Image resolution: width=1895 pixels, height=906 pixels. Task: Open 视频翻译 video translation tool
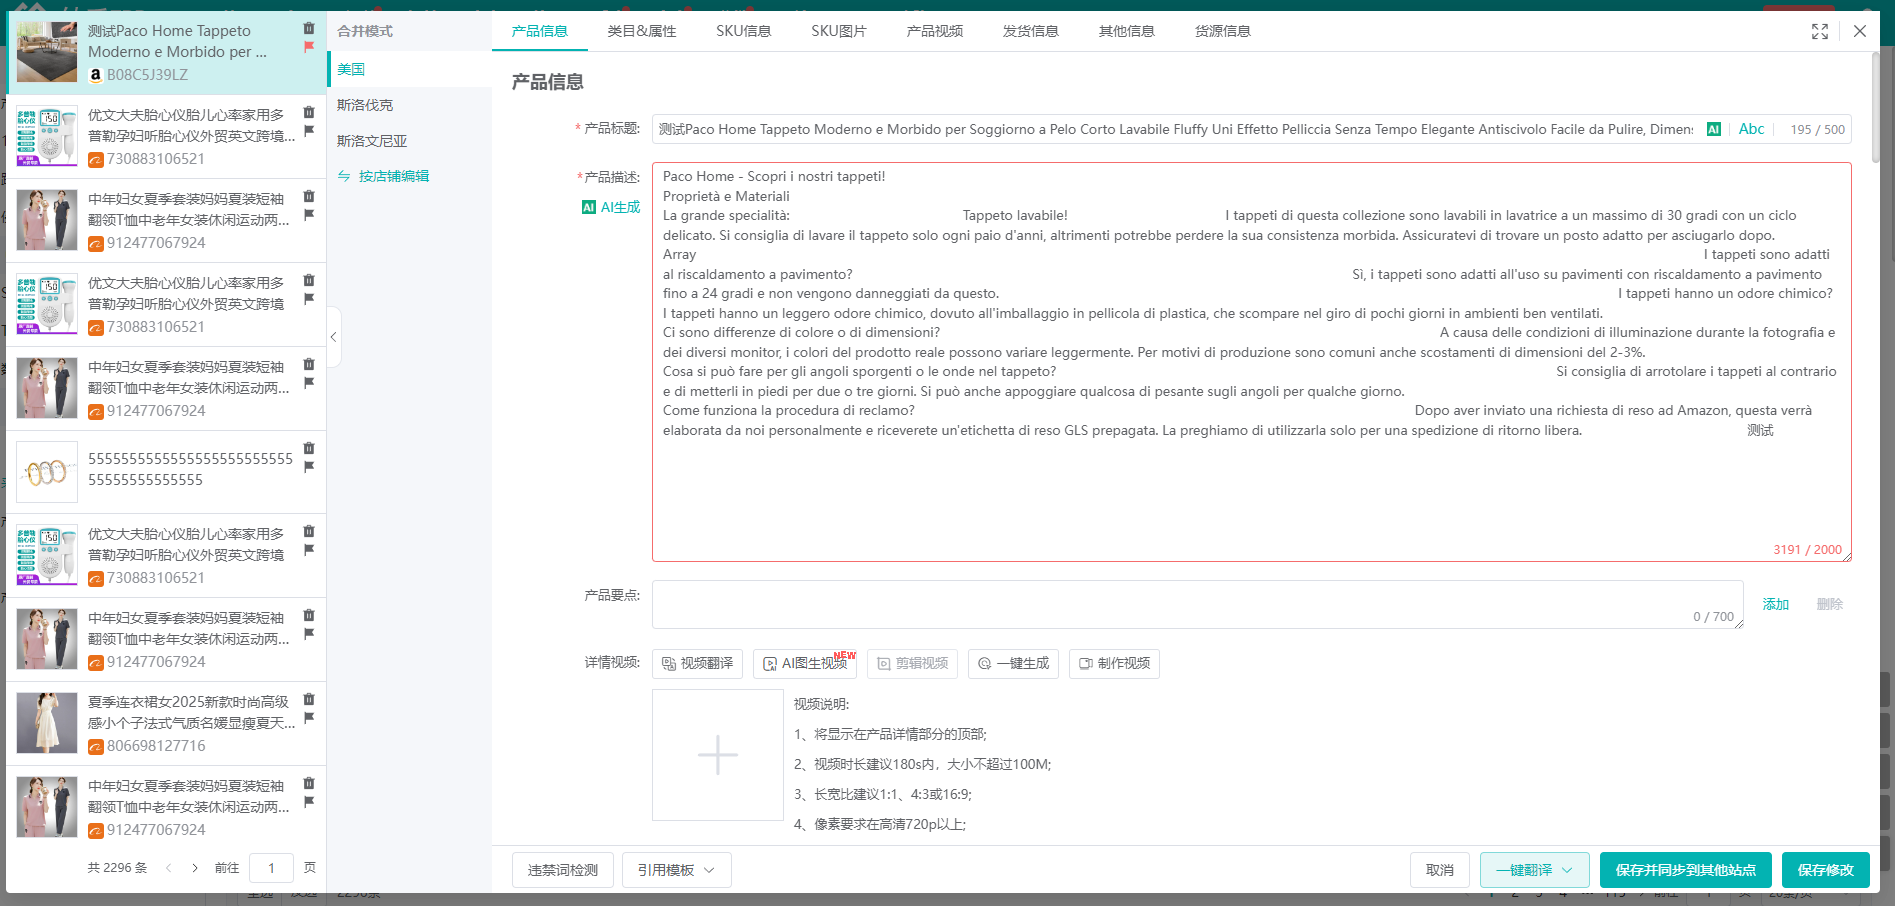pos(697,663)
